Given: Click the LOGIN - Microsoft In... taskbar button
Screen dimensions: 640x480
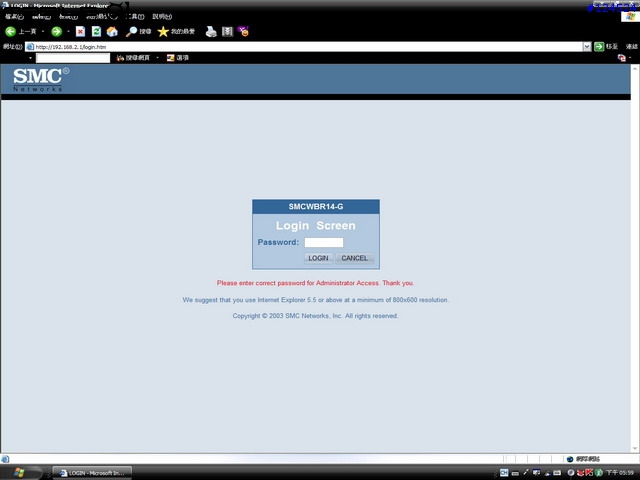Looking at the screenshot, I should click(92, 473).
